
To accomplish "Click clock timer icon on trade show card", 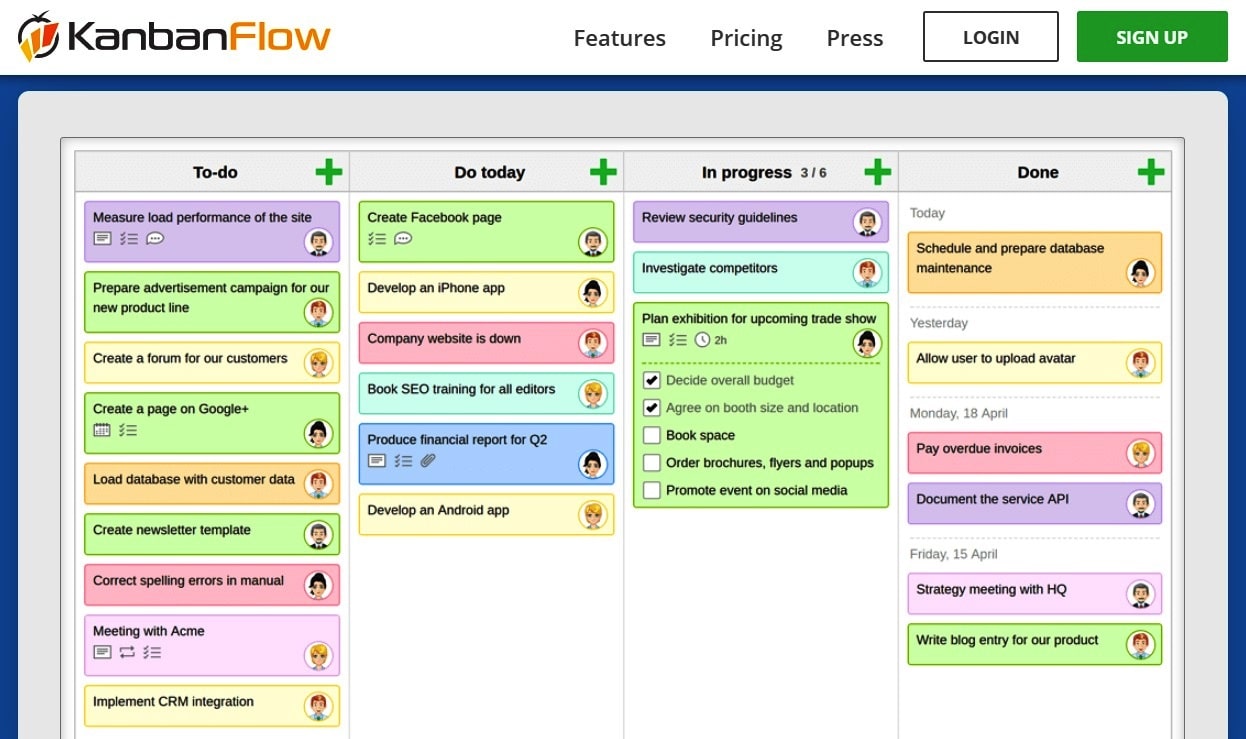I will pos(703,340).
